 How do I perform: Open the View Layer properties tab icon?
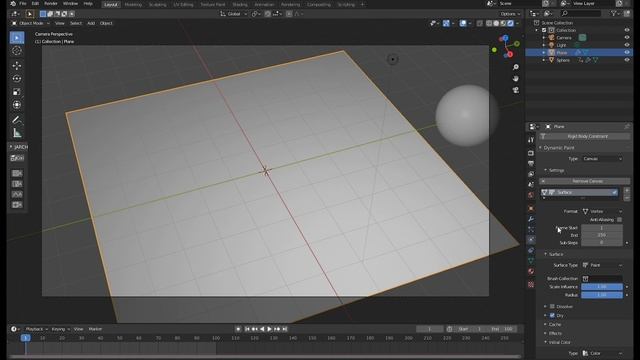pos(531,174)
